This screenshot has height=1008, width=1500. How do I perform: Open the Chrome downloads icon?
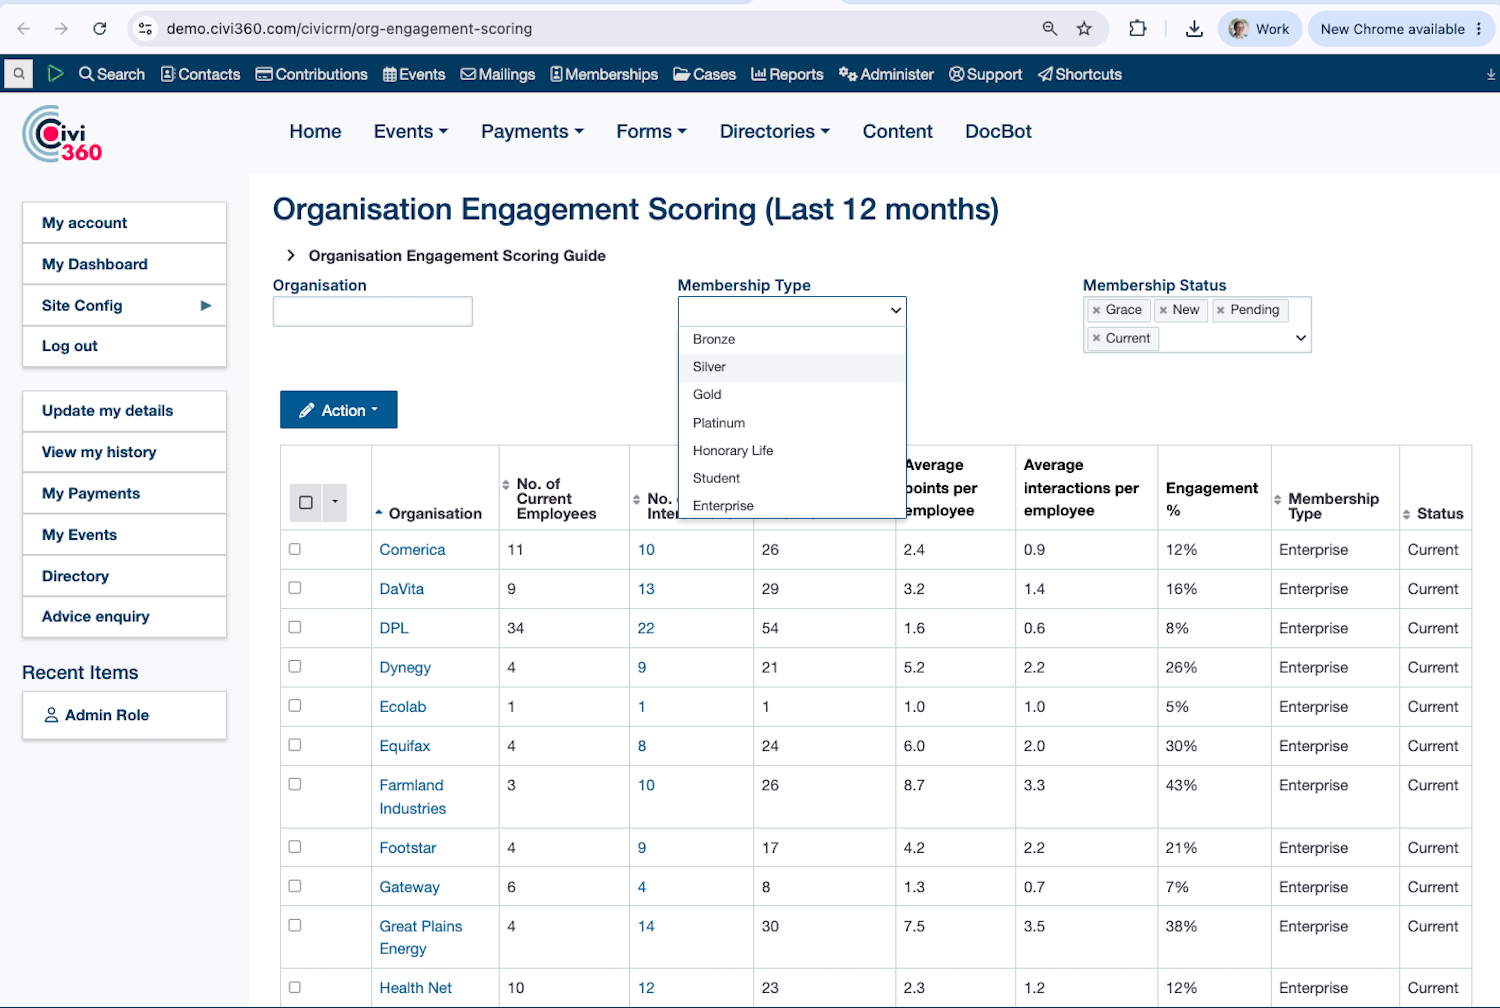pos(1194,29)
